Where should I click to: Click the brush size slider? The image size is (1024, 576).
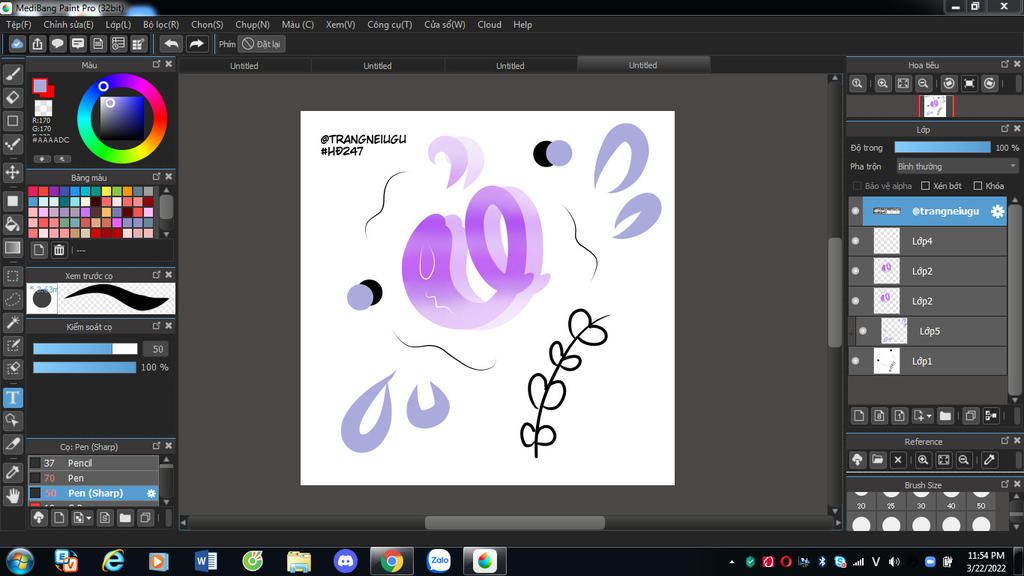tap(86, 349)
